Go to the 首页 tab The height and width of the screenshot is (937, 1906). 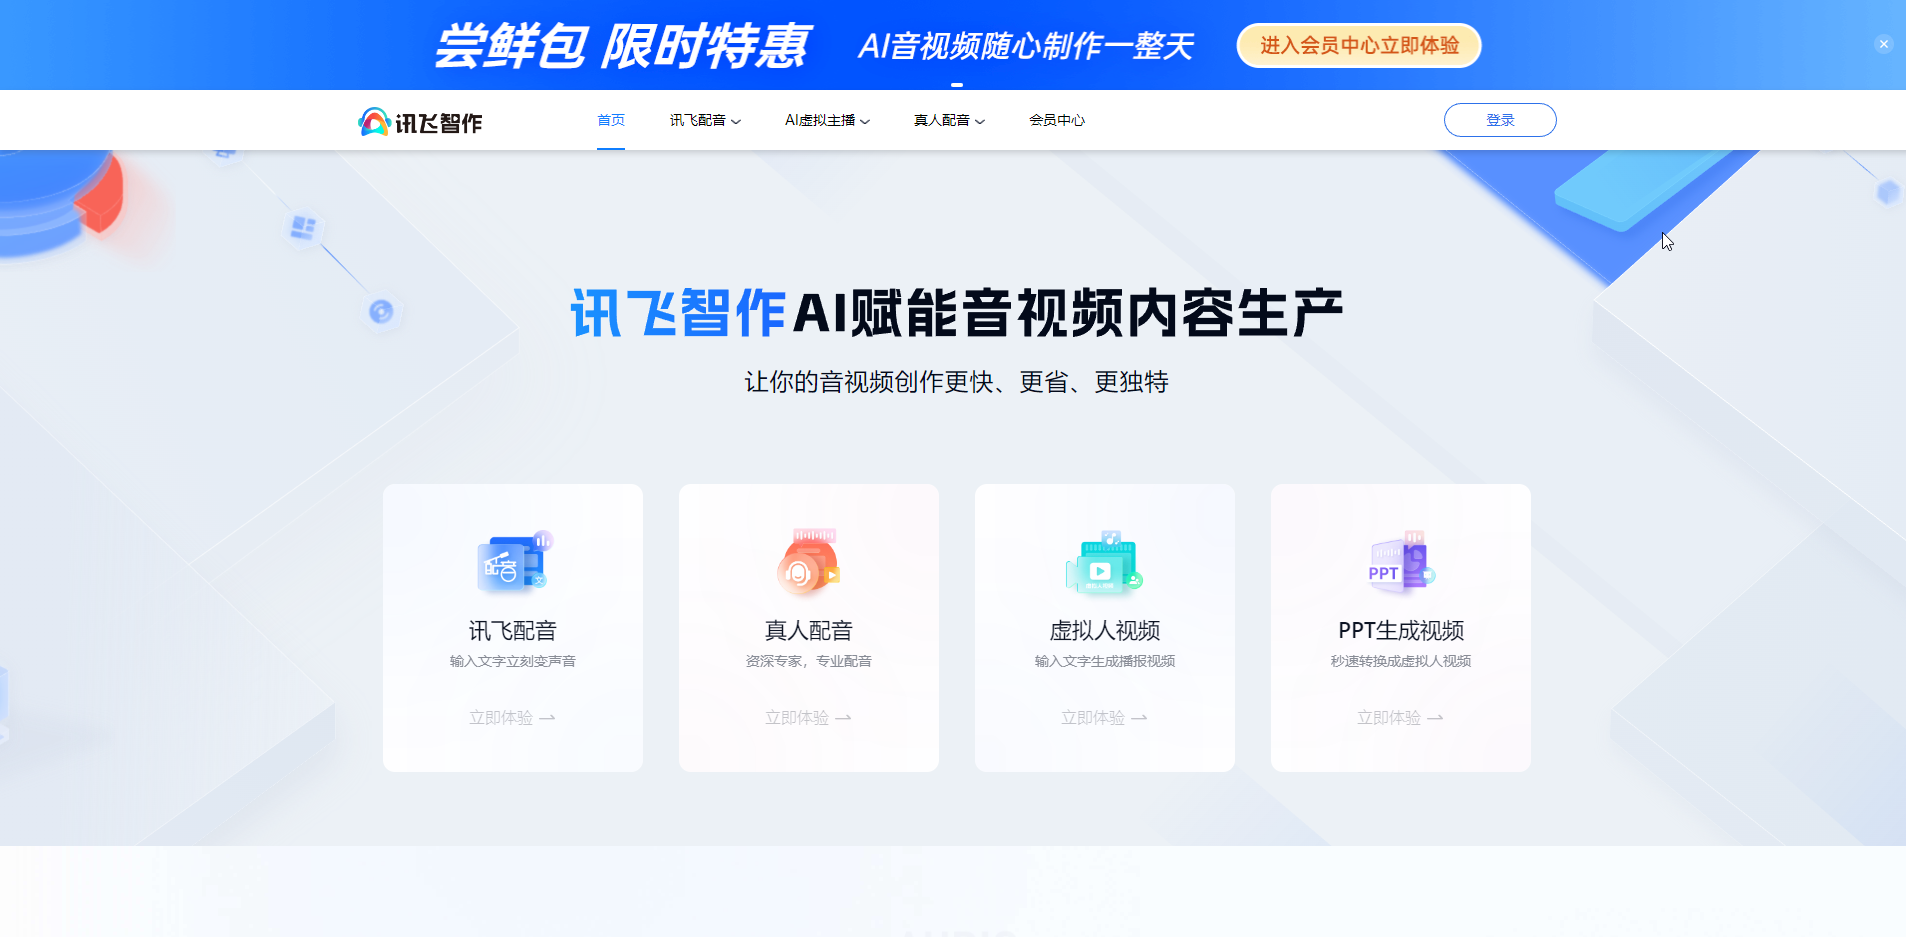611,120
